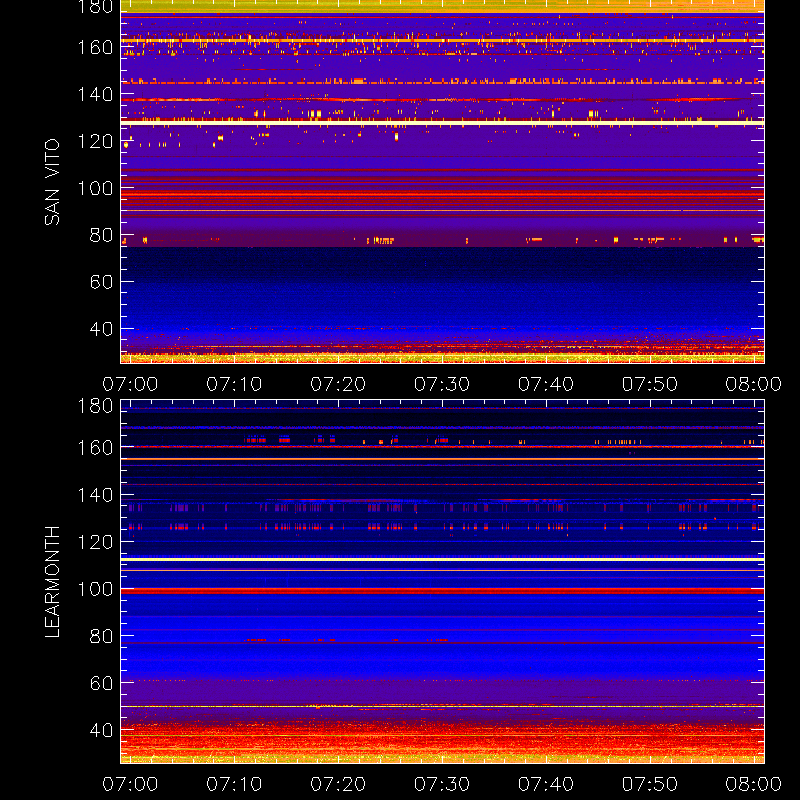Choose the 60 frequency tick on Learmonth axis

pyautogui.click(x=101, y=683)
